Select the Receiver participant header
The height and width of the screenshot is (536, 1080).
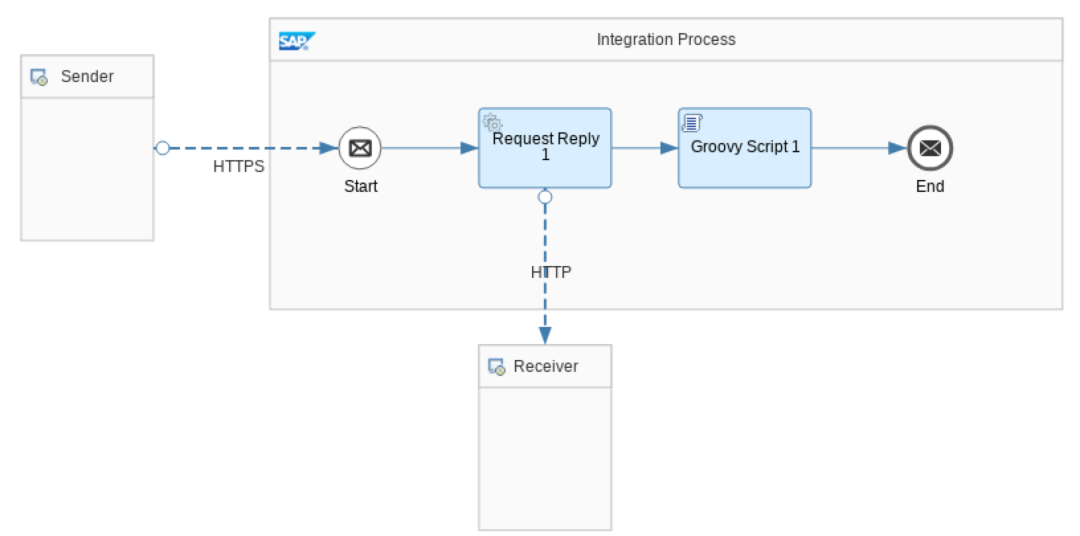pos(545,366)
